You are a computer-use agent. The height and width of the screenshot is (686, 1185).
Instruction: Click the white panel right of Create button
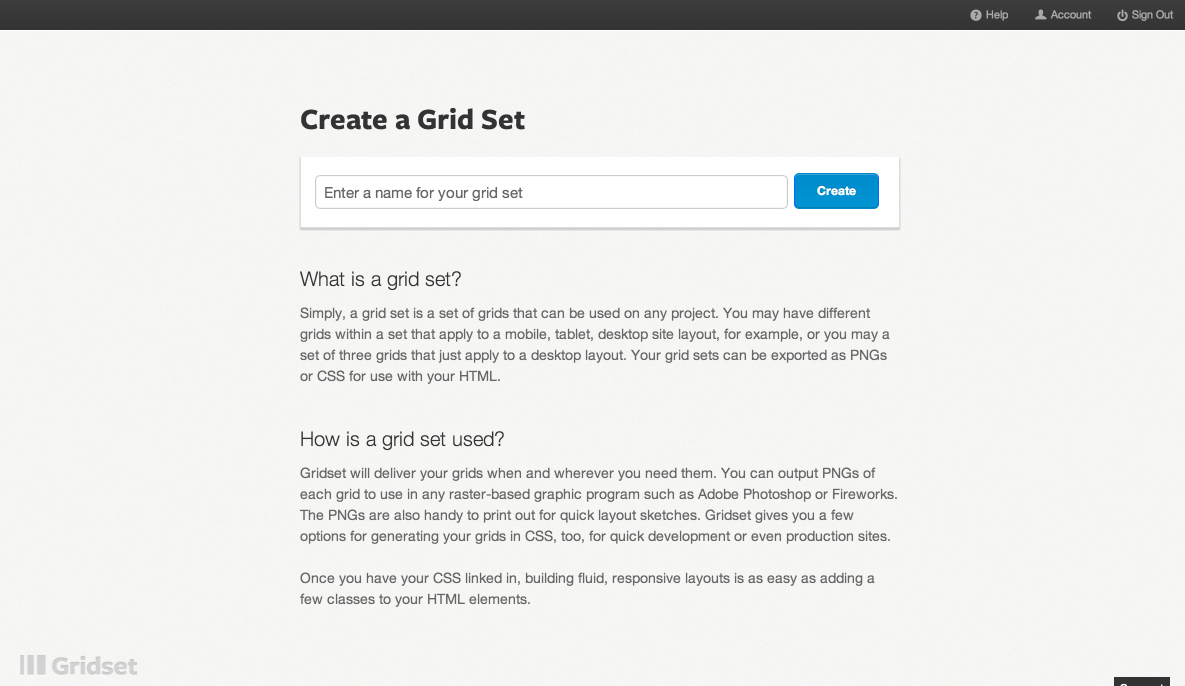(889, 192)
